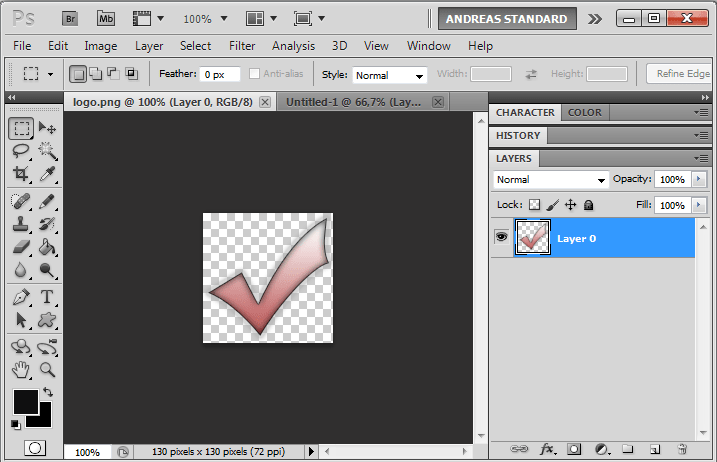The width and height of the screenshot is (717, 462).
Task: Select the History Brush tool
Action: coord(47,224)
